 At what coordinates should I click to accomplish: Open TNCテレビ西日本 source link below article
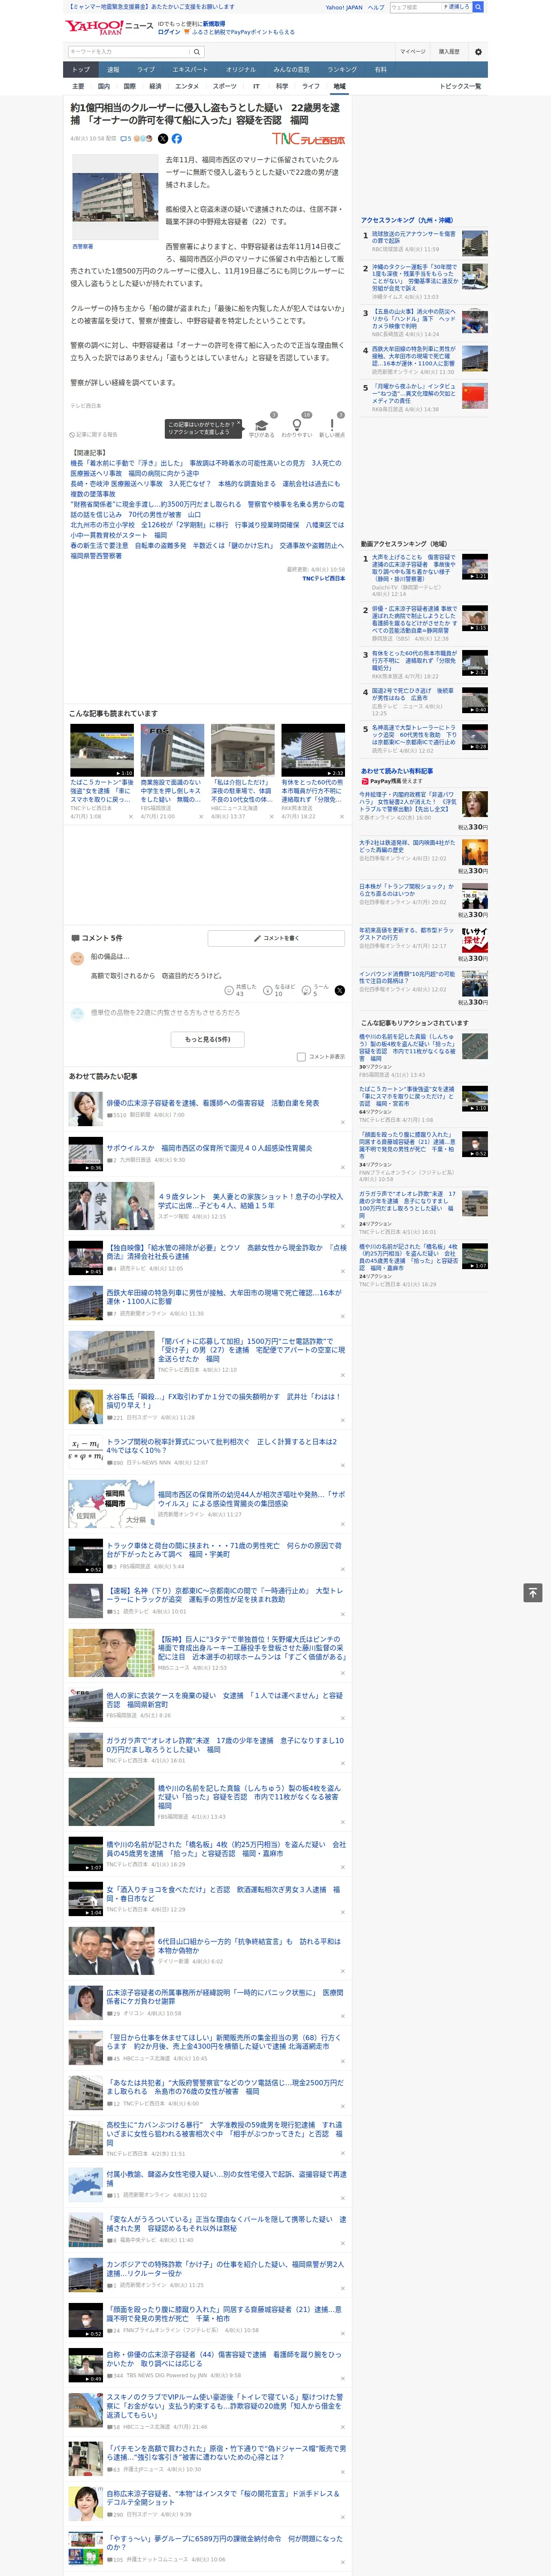[323, 578]
